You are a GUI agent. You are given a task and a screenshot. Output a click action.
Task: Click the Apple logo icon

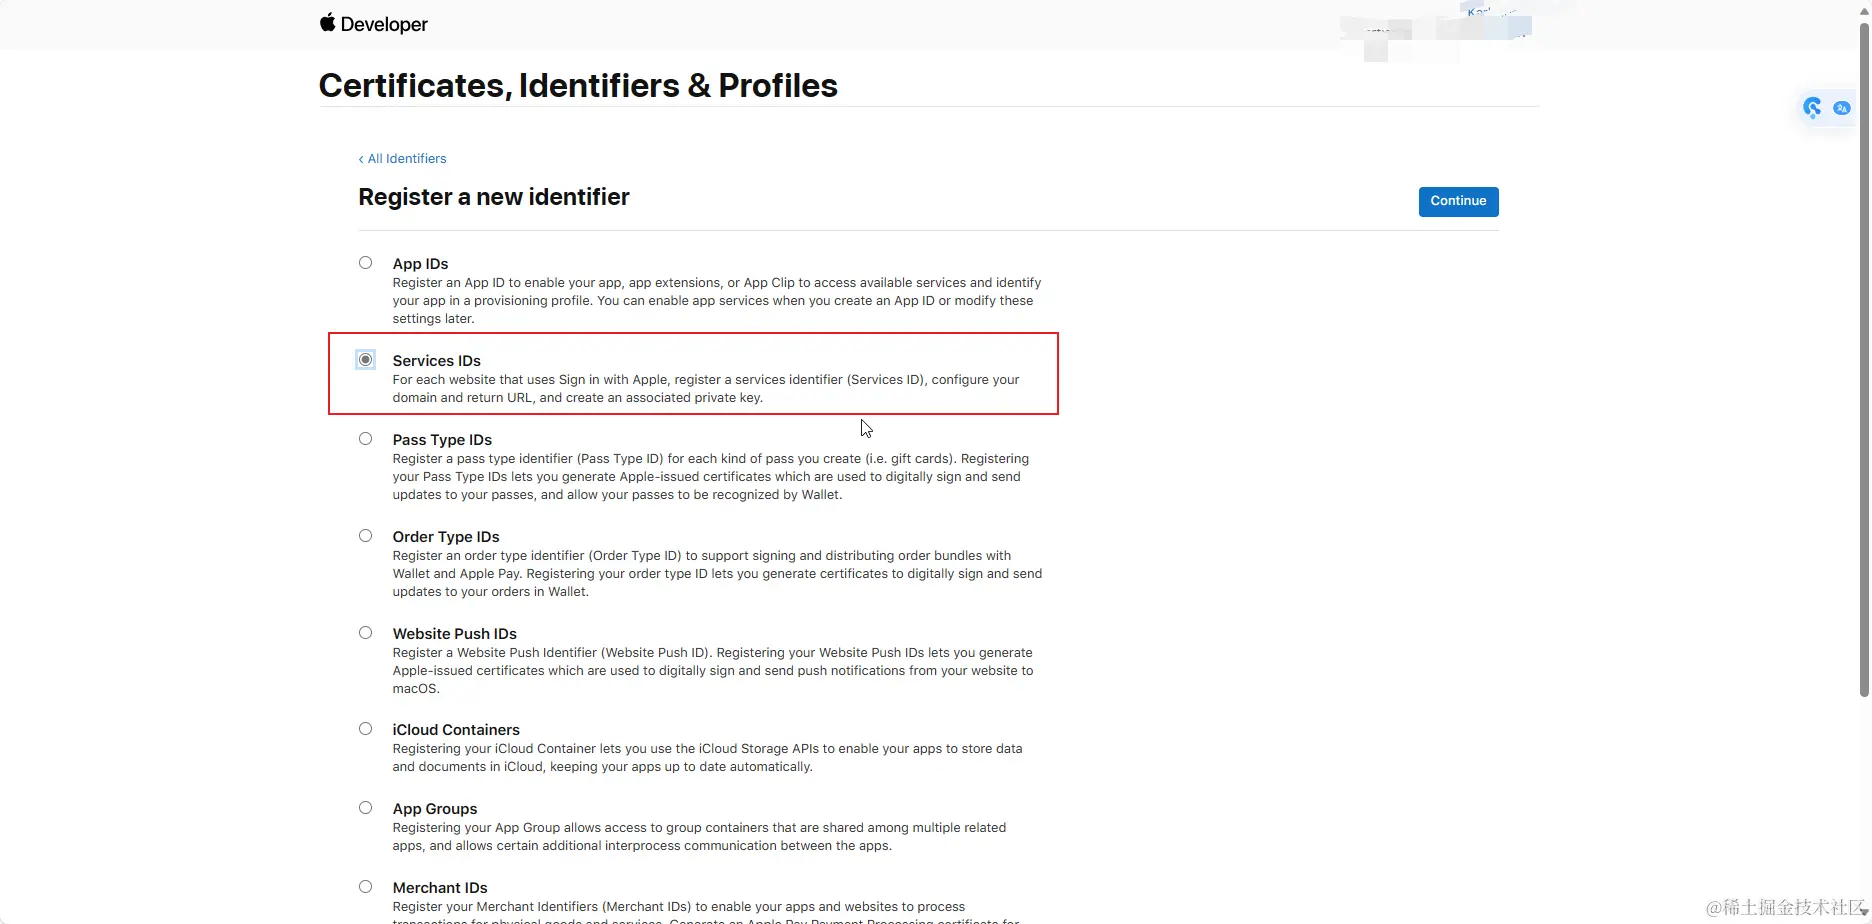[327, 22]
